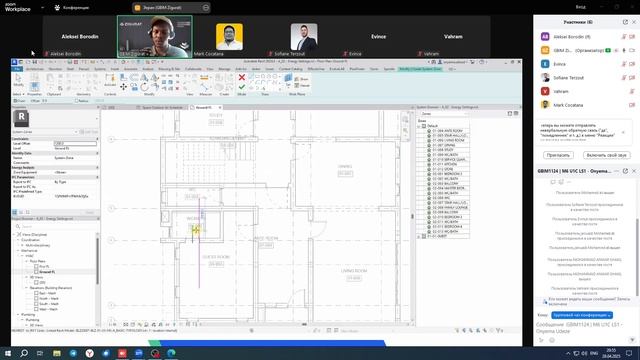Click the drawing view horizontal scrollbar
640x360 pixels.
pyautogui.click(x=304, y=324)
